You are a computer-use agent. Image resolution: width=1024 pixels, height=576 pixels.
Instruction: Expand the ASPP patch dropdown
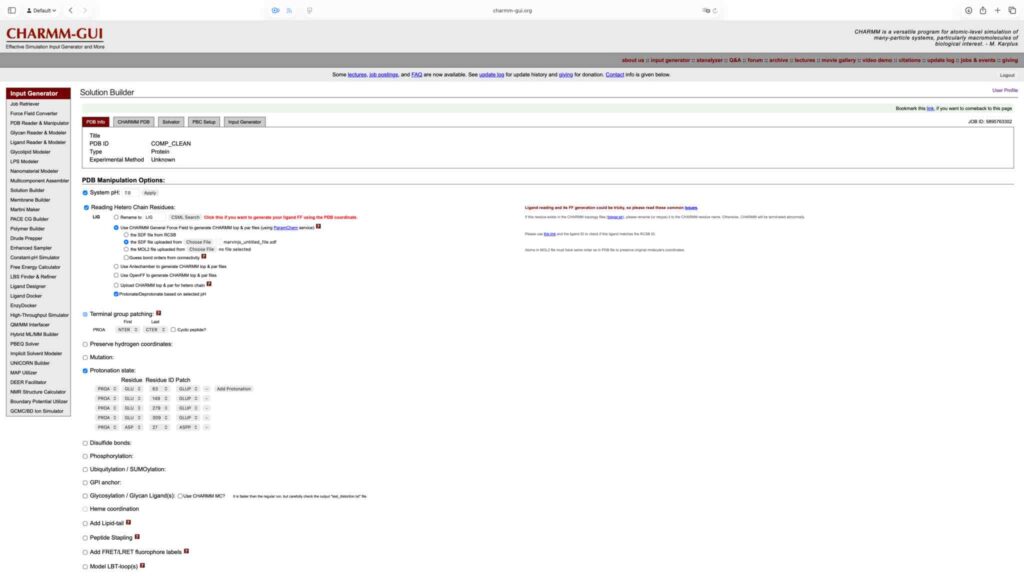coord(186,427)
